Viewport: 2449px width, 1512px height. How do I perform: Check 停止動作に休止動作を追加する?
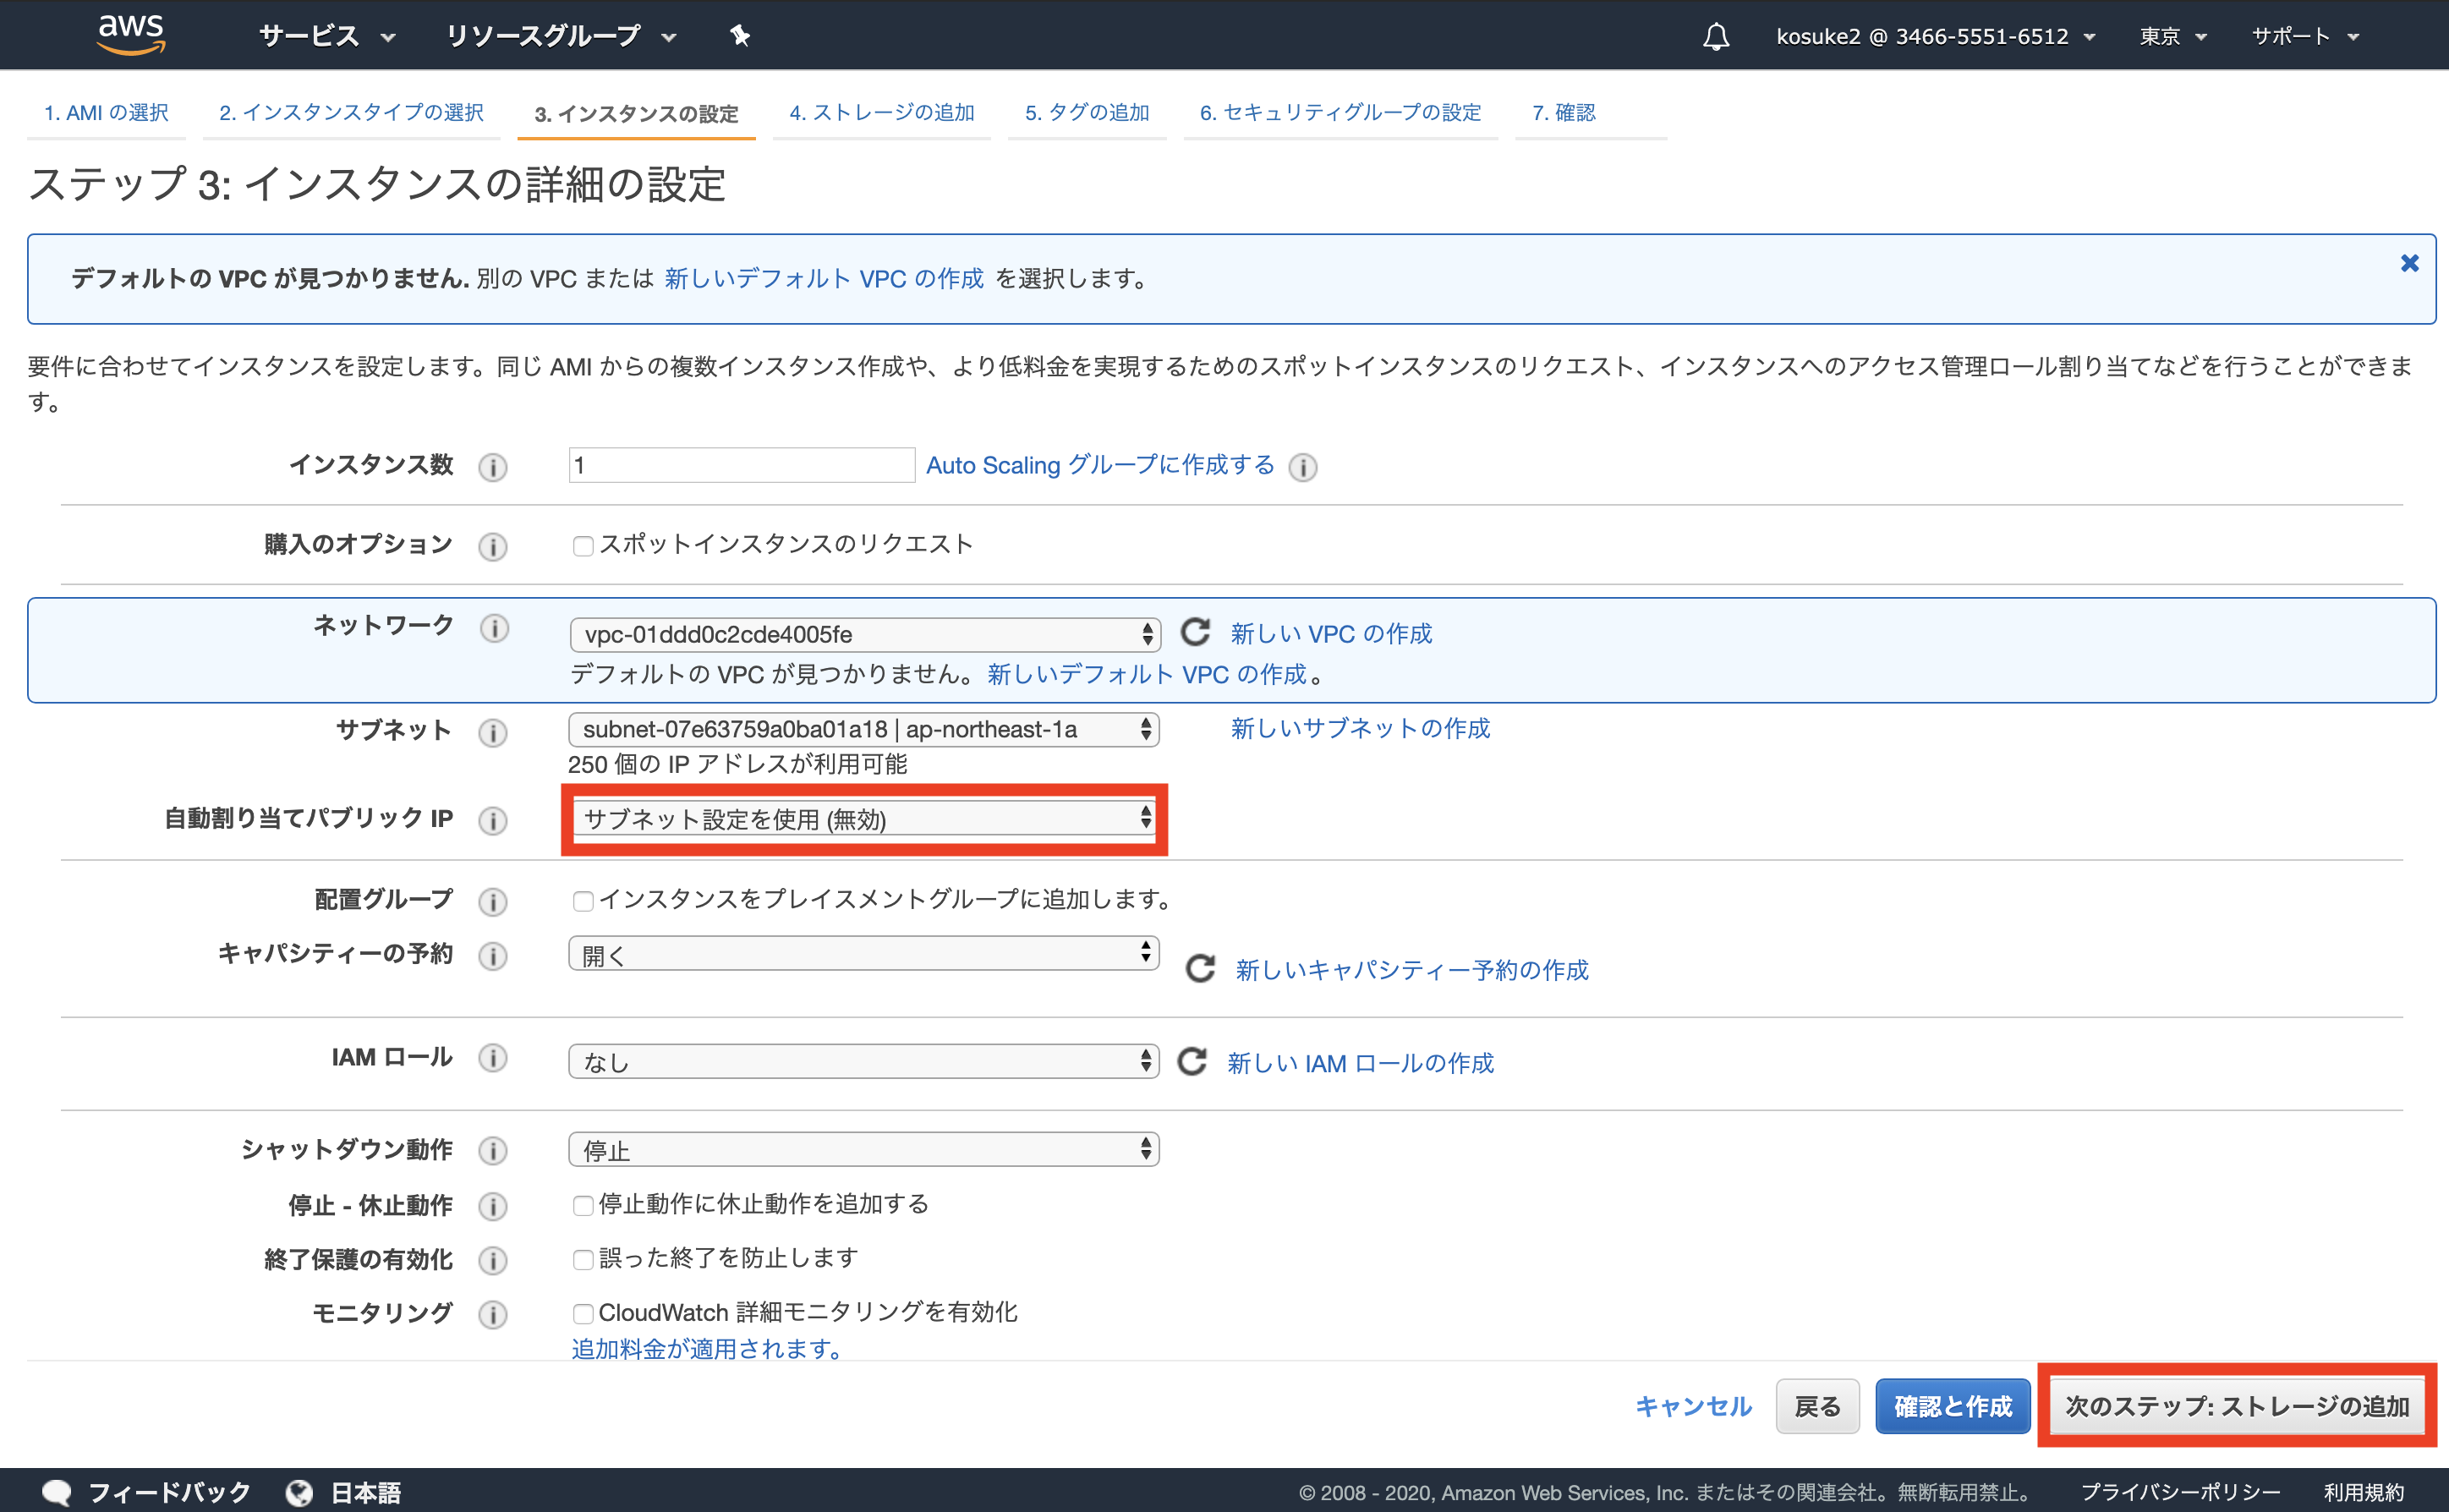point(583,1205)
